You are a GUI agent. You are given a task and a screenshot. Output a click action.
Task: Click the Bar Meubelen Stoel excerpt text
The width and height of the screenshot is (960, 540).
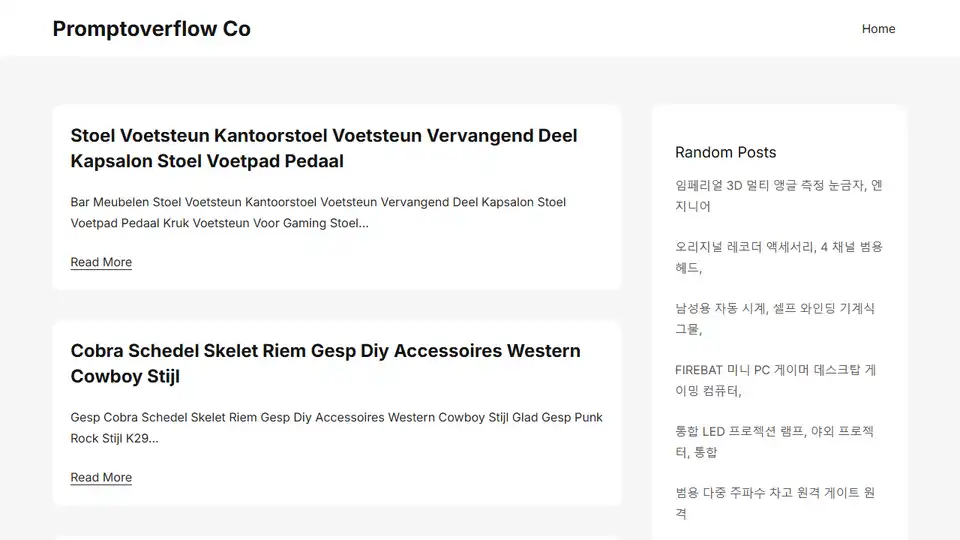tap(318, 212)
